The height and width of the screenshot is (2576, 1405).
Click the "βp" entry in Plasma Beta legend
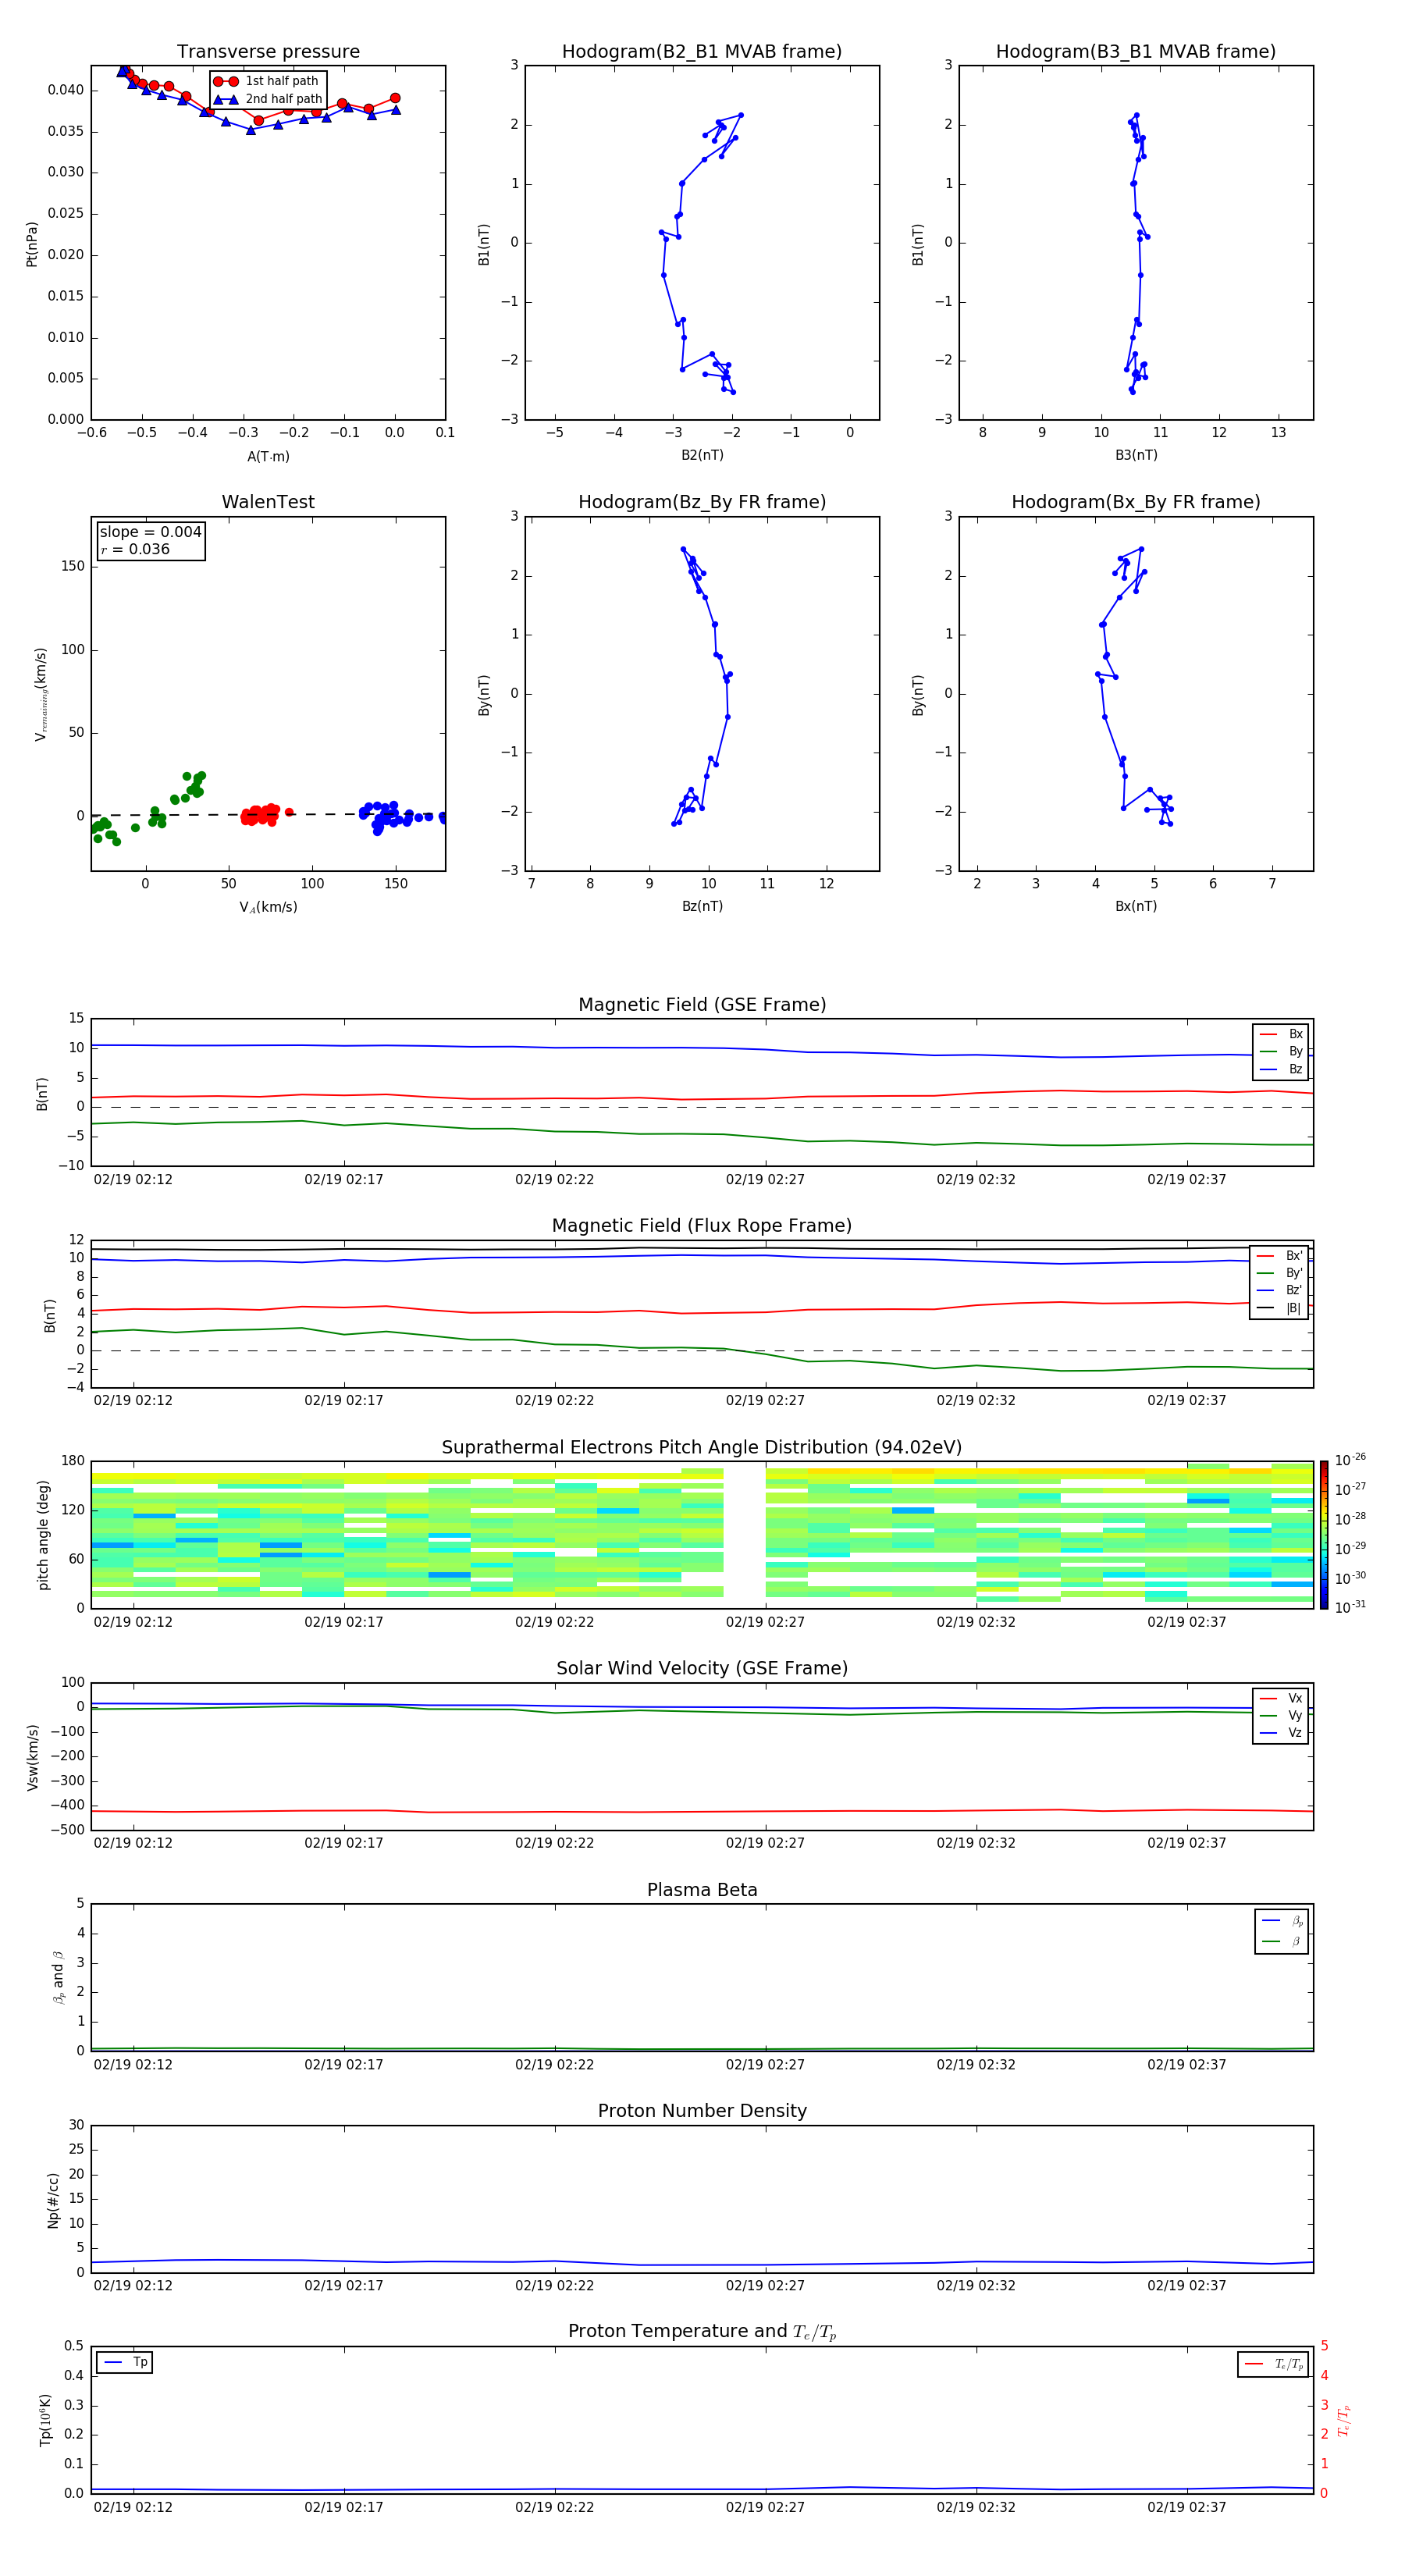[1283, 1921]
